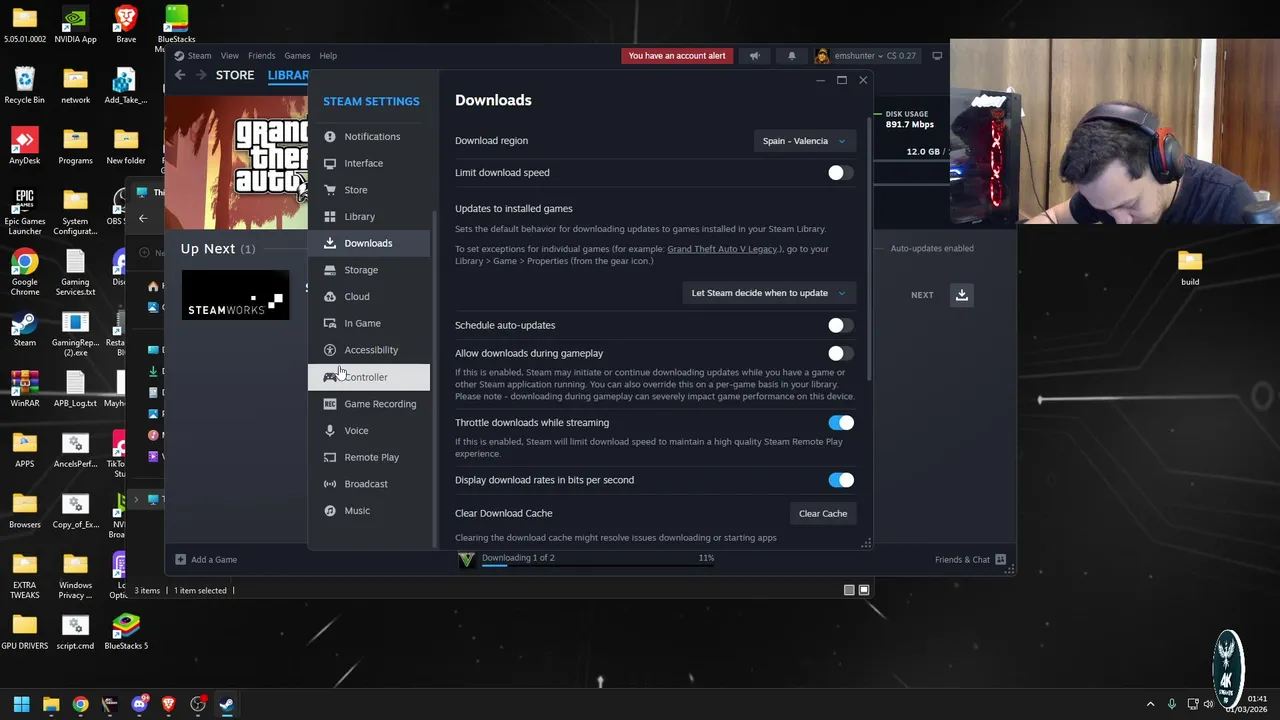Toggle Display download rates in bits

click(x=841, y=480)
